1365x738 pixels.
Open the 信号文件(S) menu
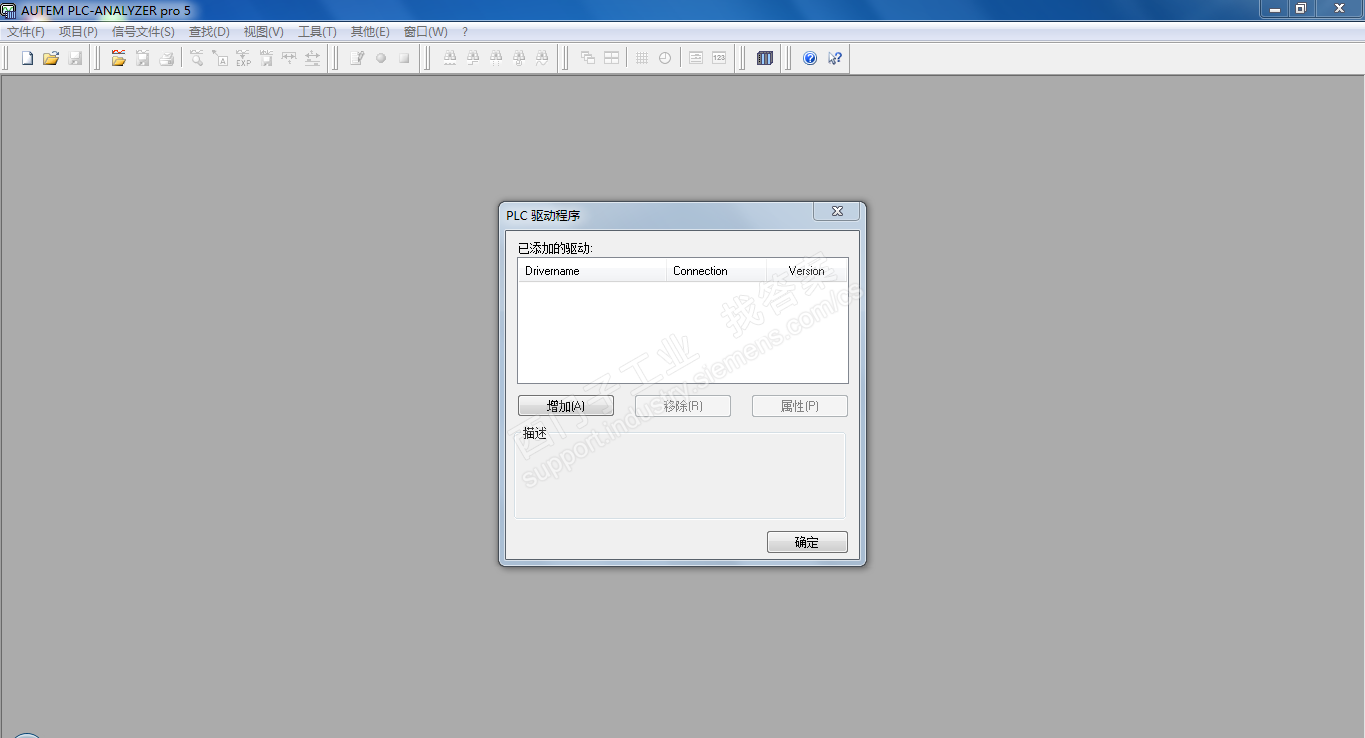[143, 32]
